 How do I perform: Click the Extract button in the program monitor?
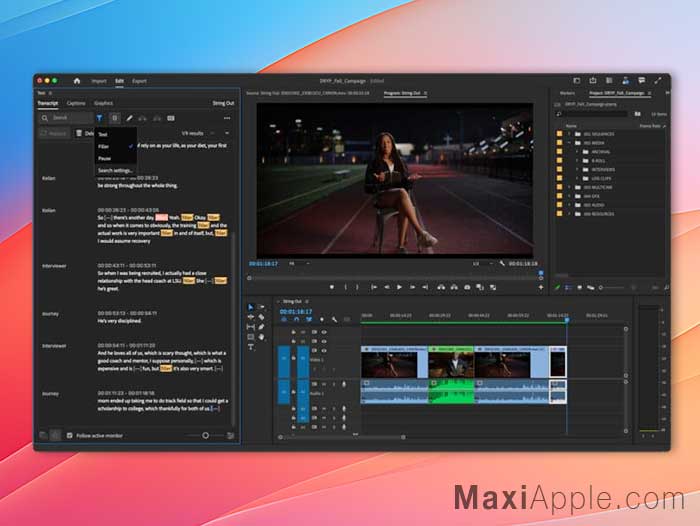[x=454, y=287]
